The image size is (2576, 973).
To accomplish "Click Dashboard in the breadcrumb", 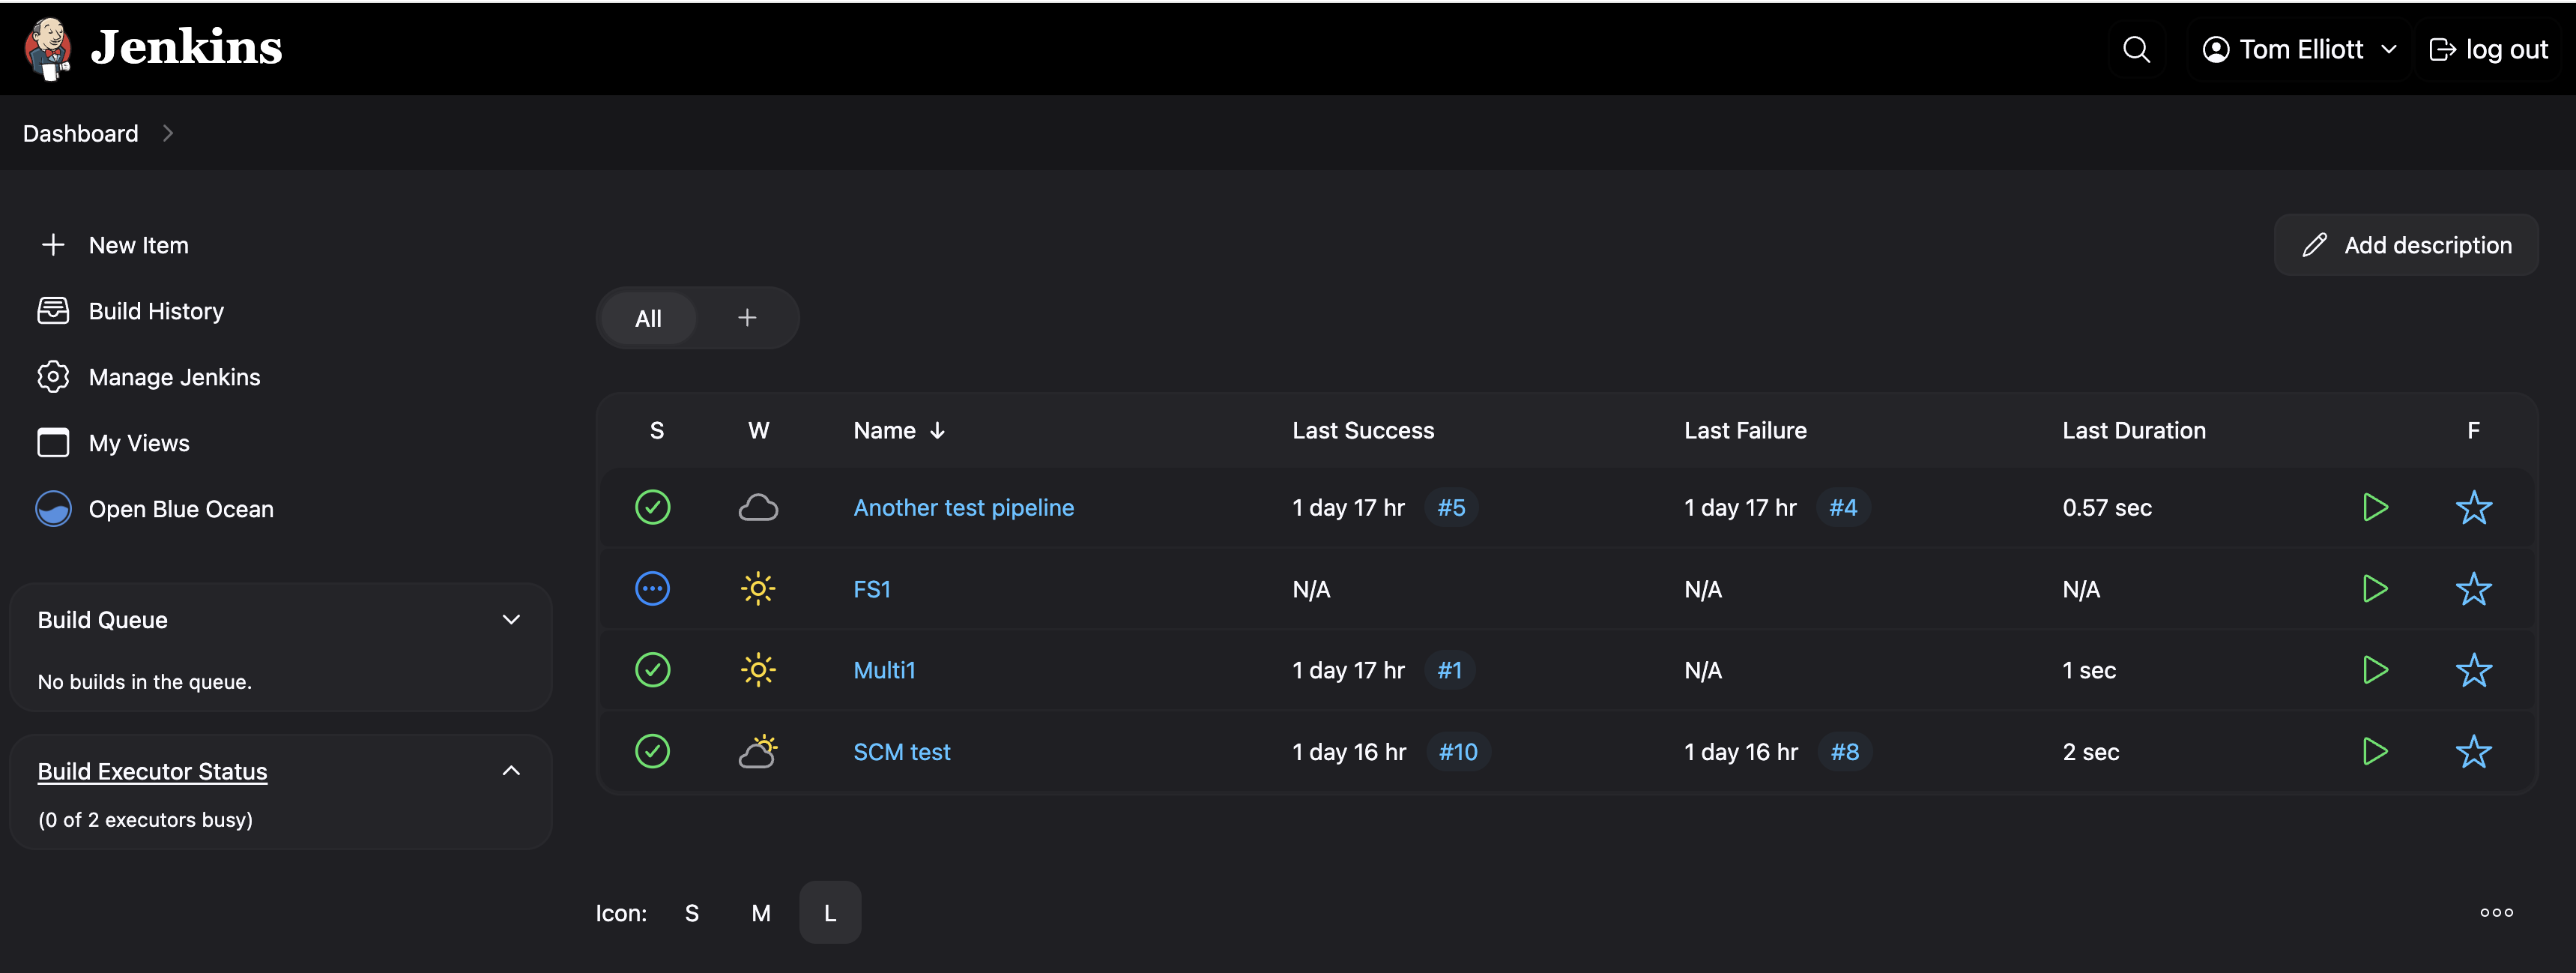I will point(80,133).
